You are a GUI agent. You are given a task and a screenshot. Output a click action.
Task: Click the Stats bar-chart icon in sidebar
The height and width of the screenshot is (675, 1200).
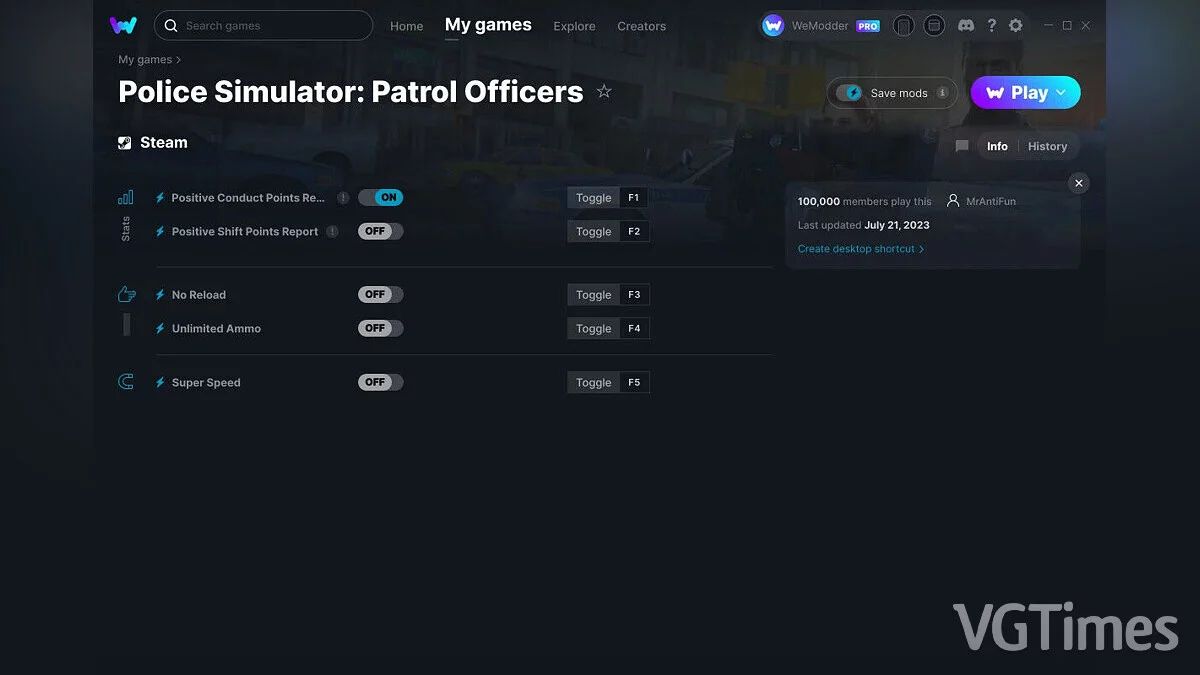click(125, 198)
